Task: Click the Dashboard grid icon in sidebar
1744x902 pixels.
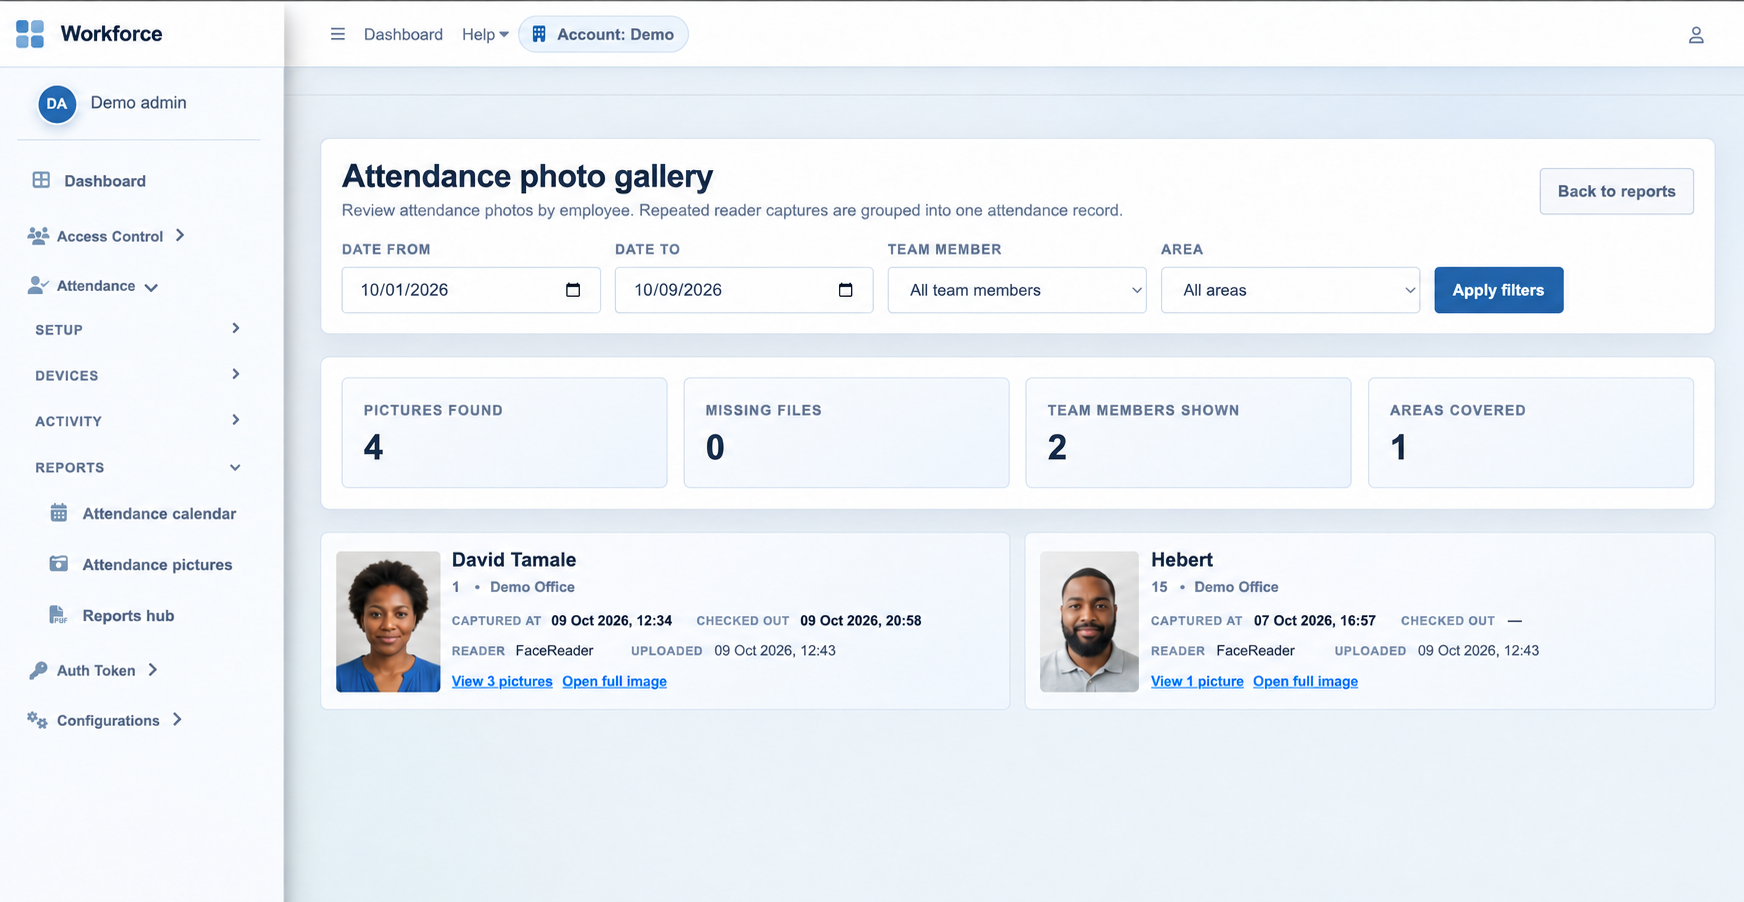Action: coord(41,180)
